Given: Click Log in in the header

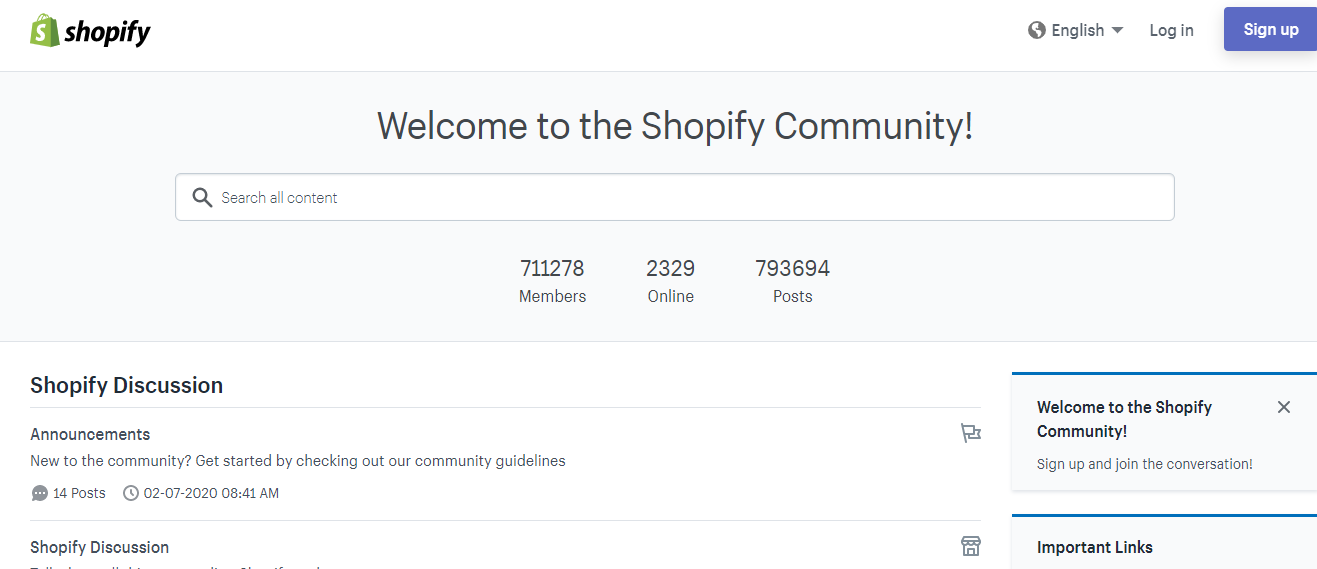Looking at the screenshot, I should (1171, 30).
